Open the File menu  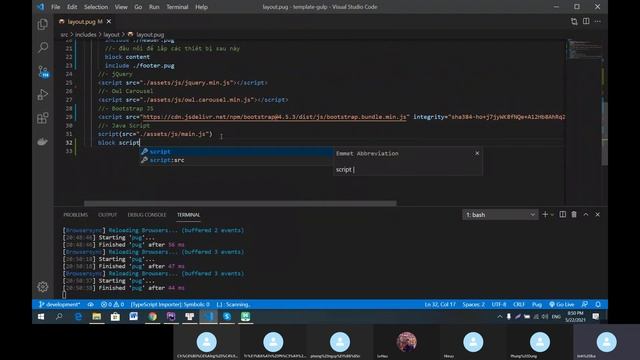tap(56, 7)
